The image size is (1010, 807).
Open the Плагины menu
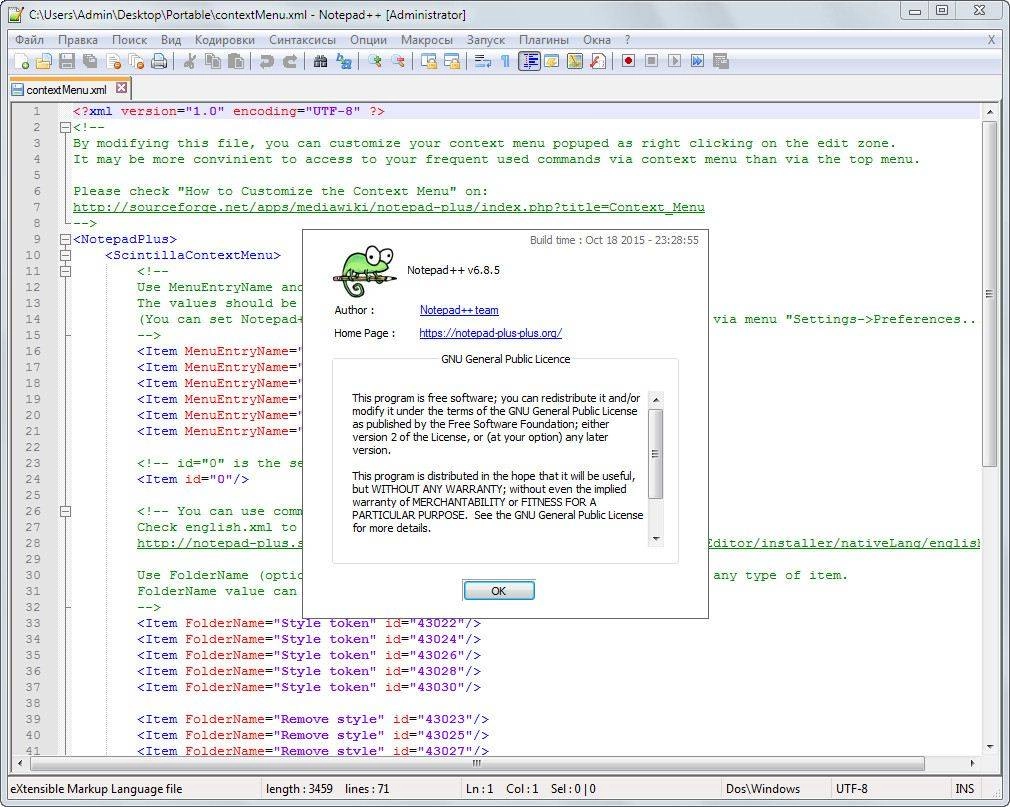click(544, 40)
